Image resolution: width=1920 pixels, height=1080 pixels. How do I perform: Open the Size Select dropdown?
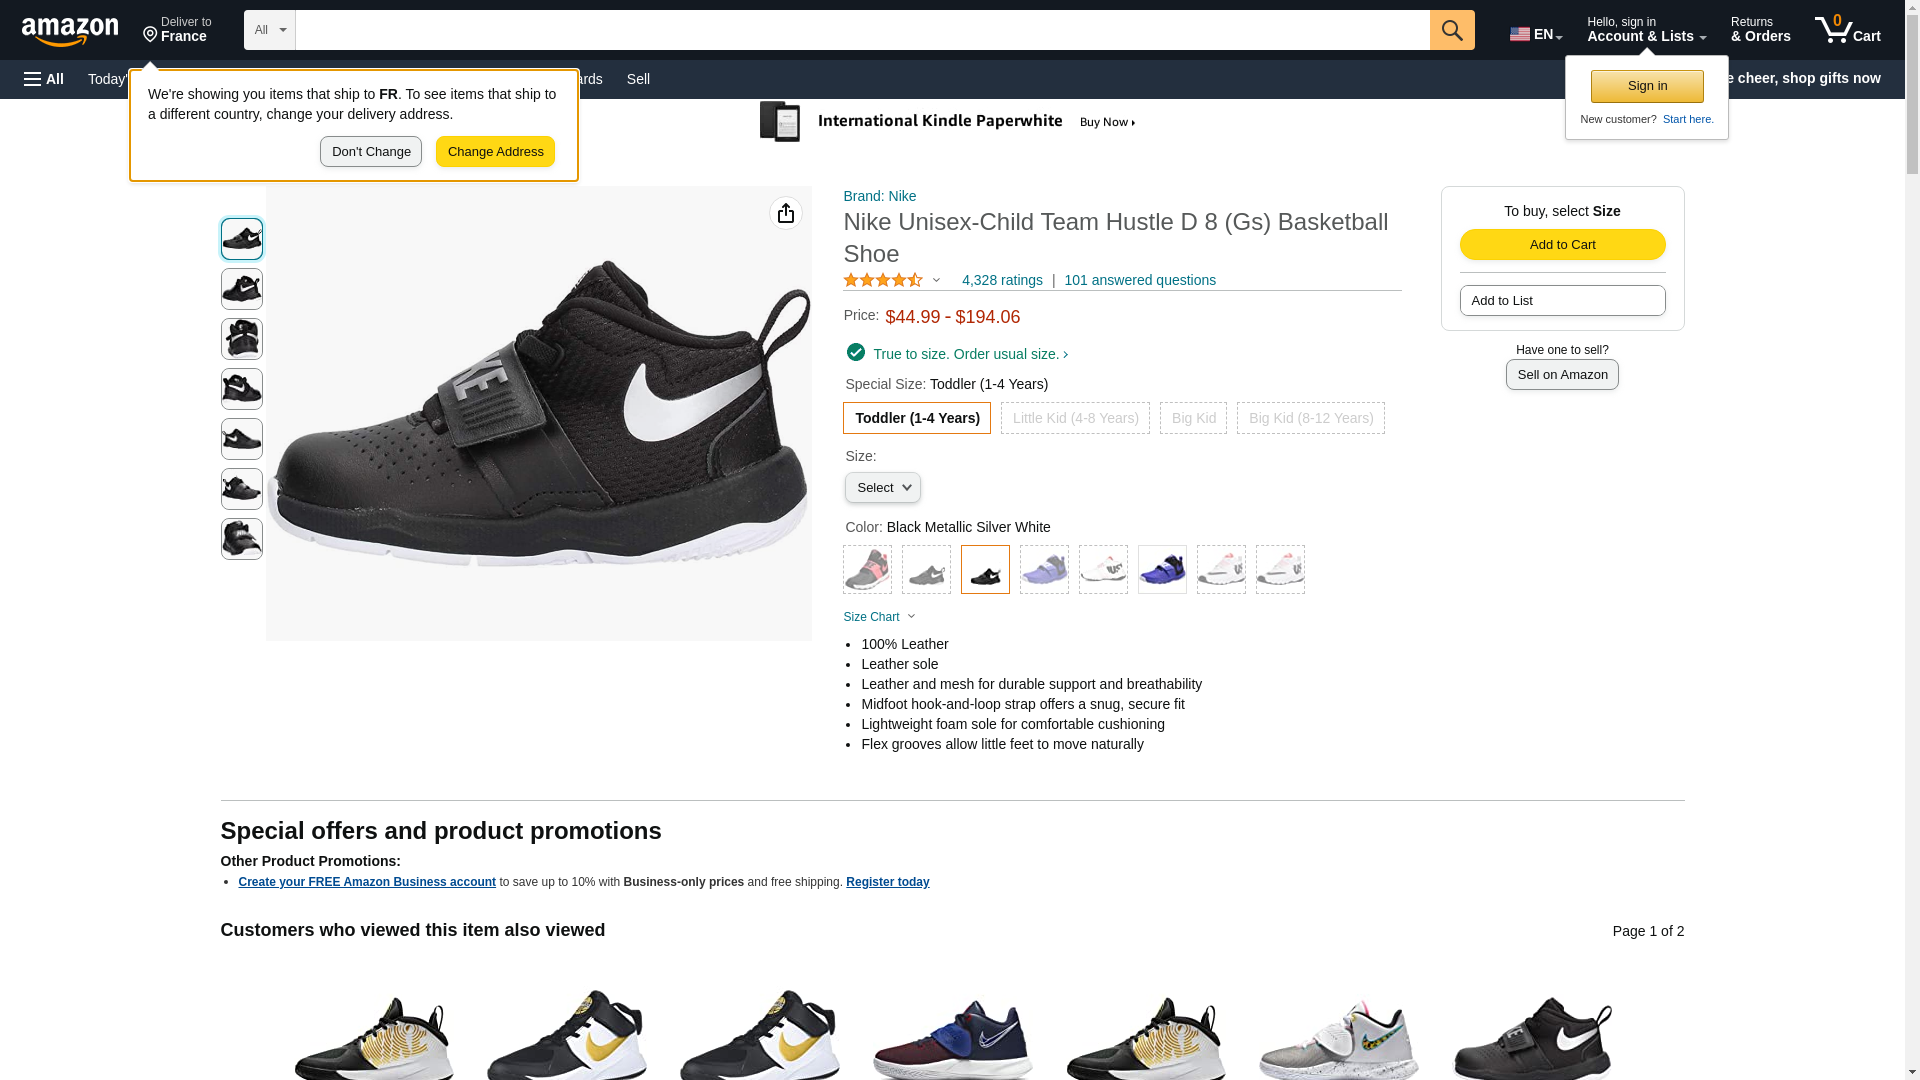click(882, 488)
